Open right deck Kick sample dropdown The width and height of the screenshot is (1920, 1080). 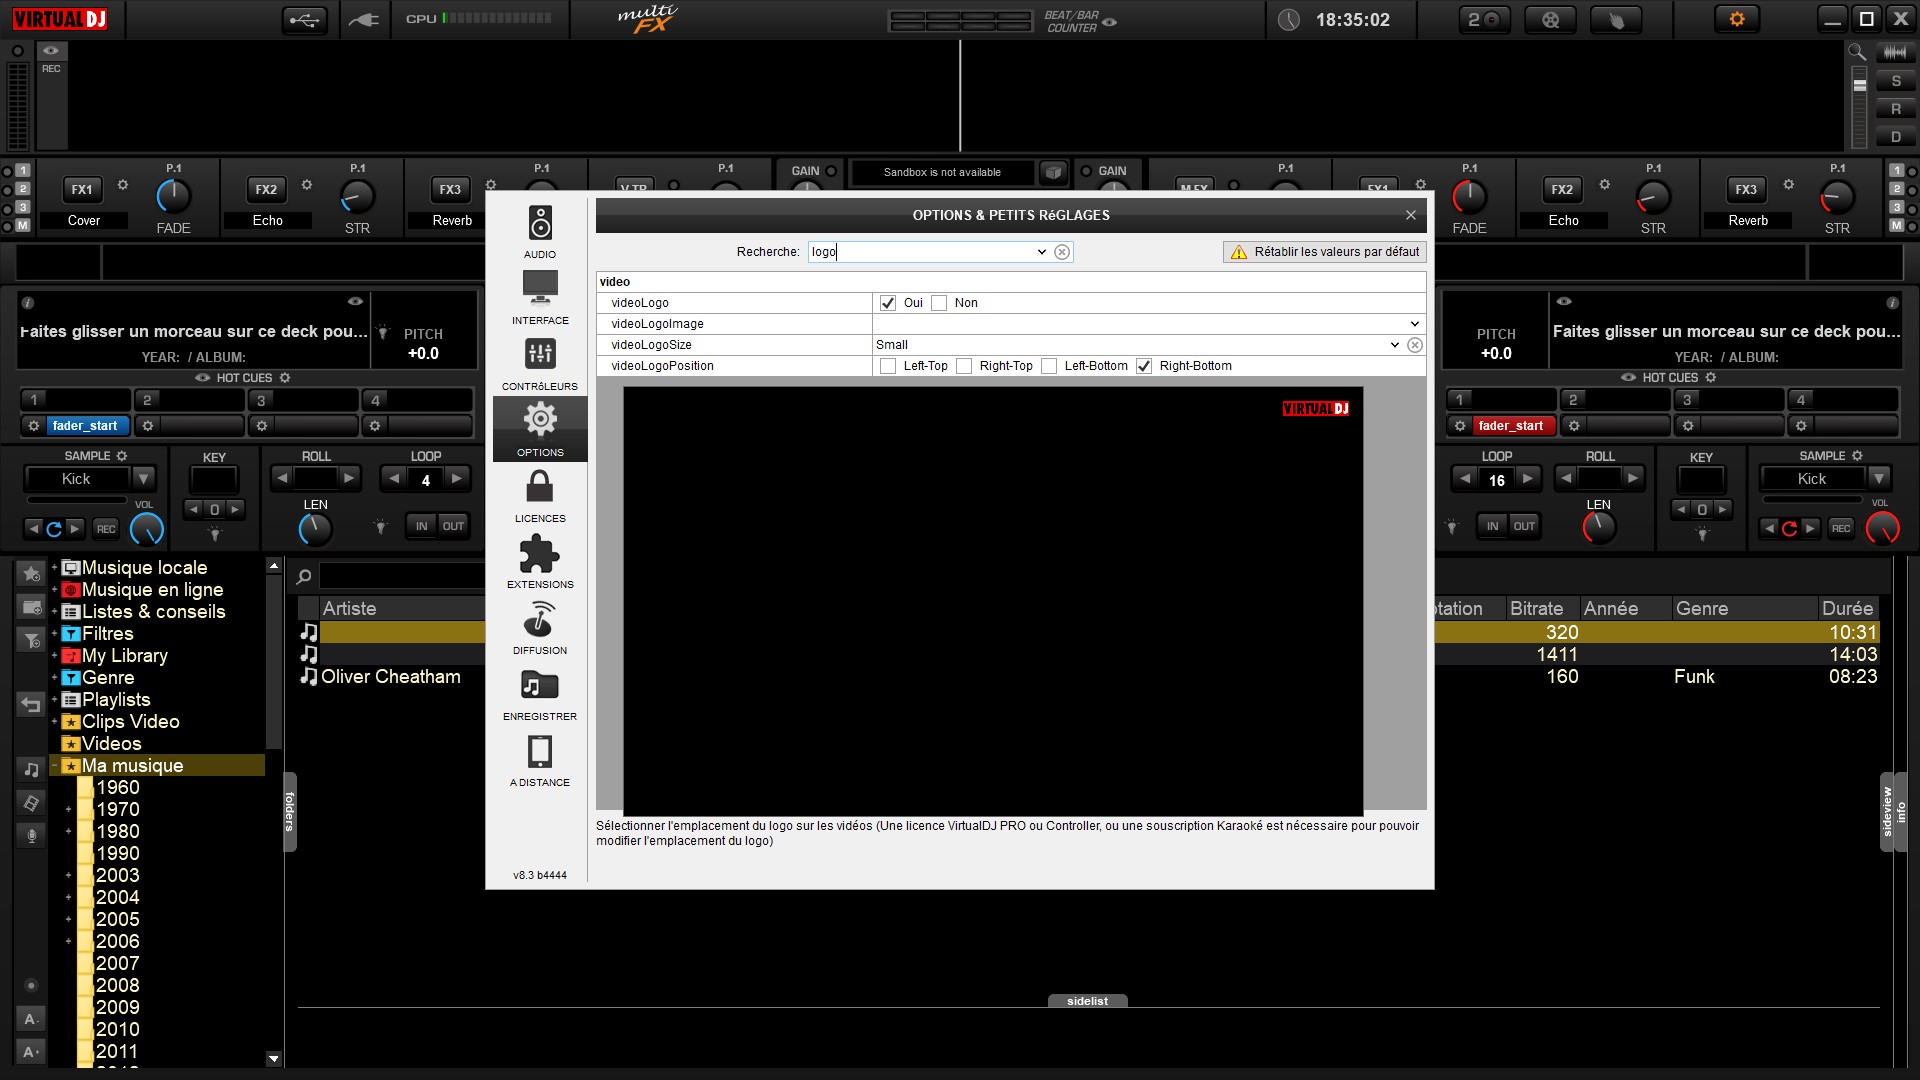click(1879, 479)
